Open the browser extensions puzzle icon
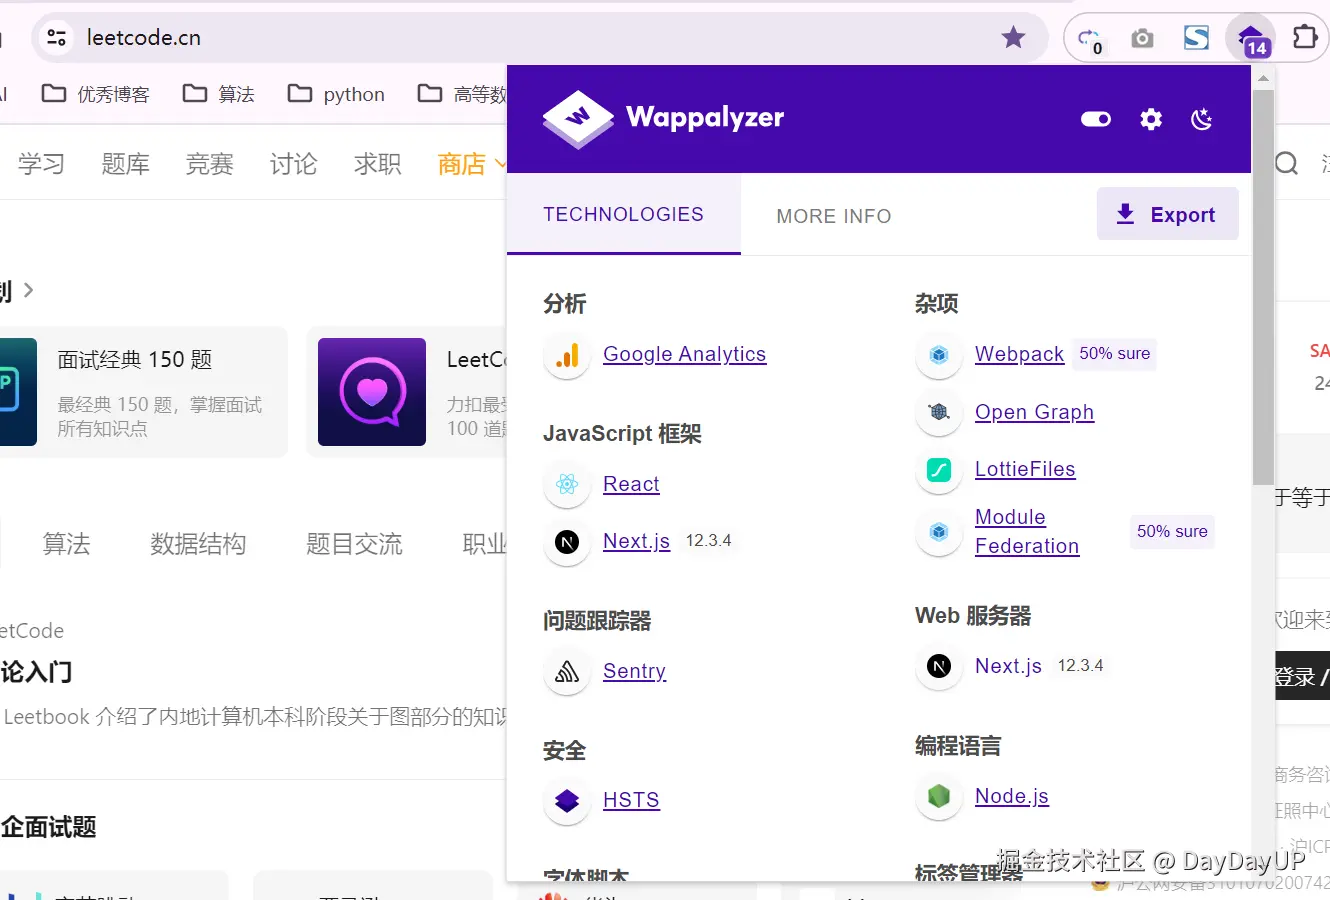This screenshot has width=1330, height=900. tap(1305, 36)
